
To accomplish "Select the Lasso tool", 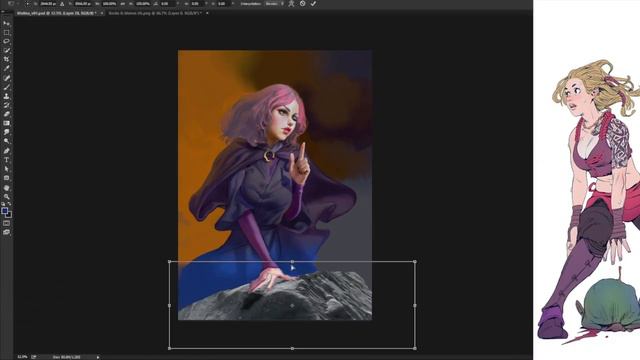I will 7,41.
